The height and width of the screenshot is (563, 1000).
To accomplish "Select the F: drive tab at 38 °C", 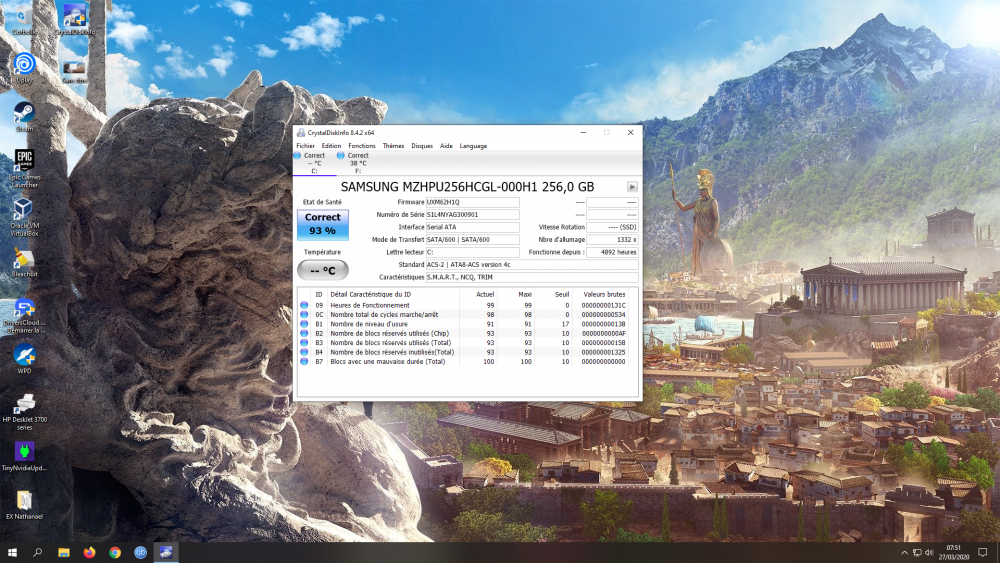I will click(x=358, y=163).
